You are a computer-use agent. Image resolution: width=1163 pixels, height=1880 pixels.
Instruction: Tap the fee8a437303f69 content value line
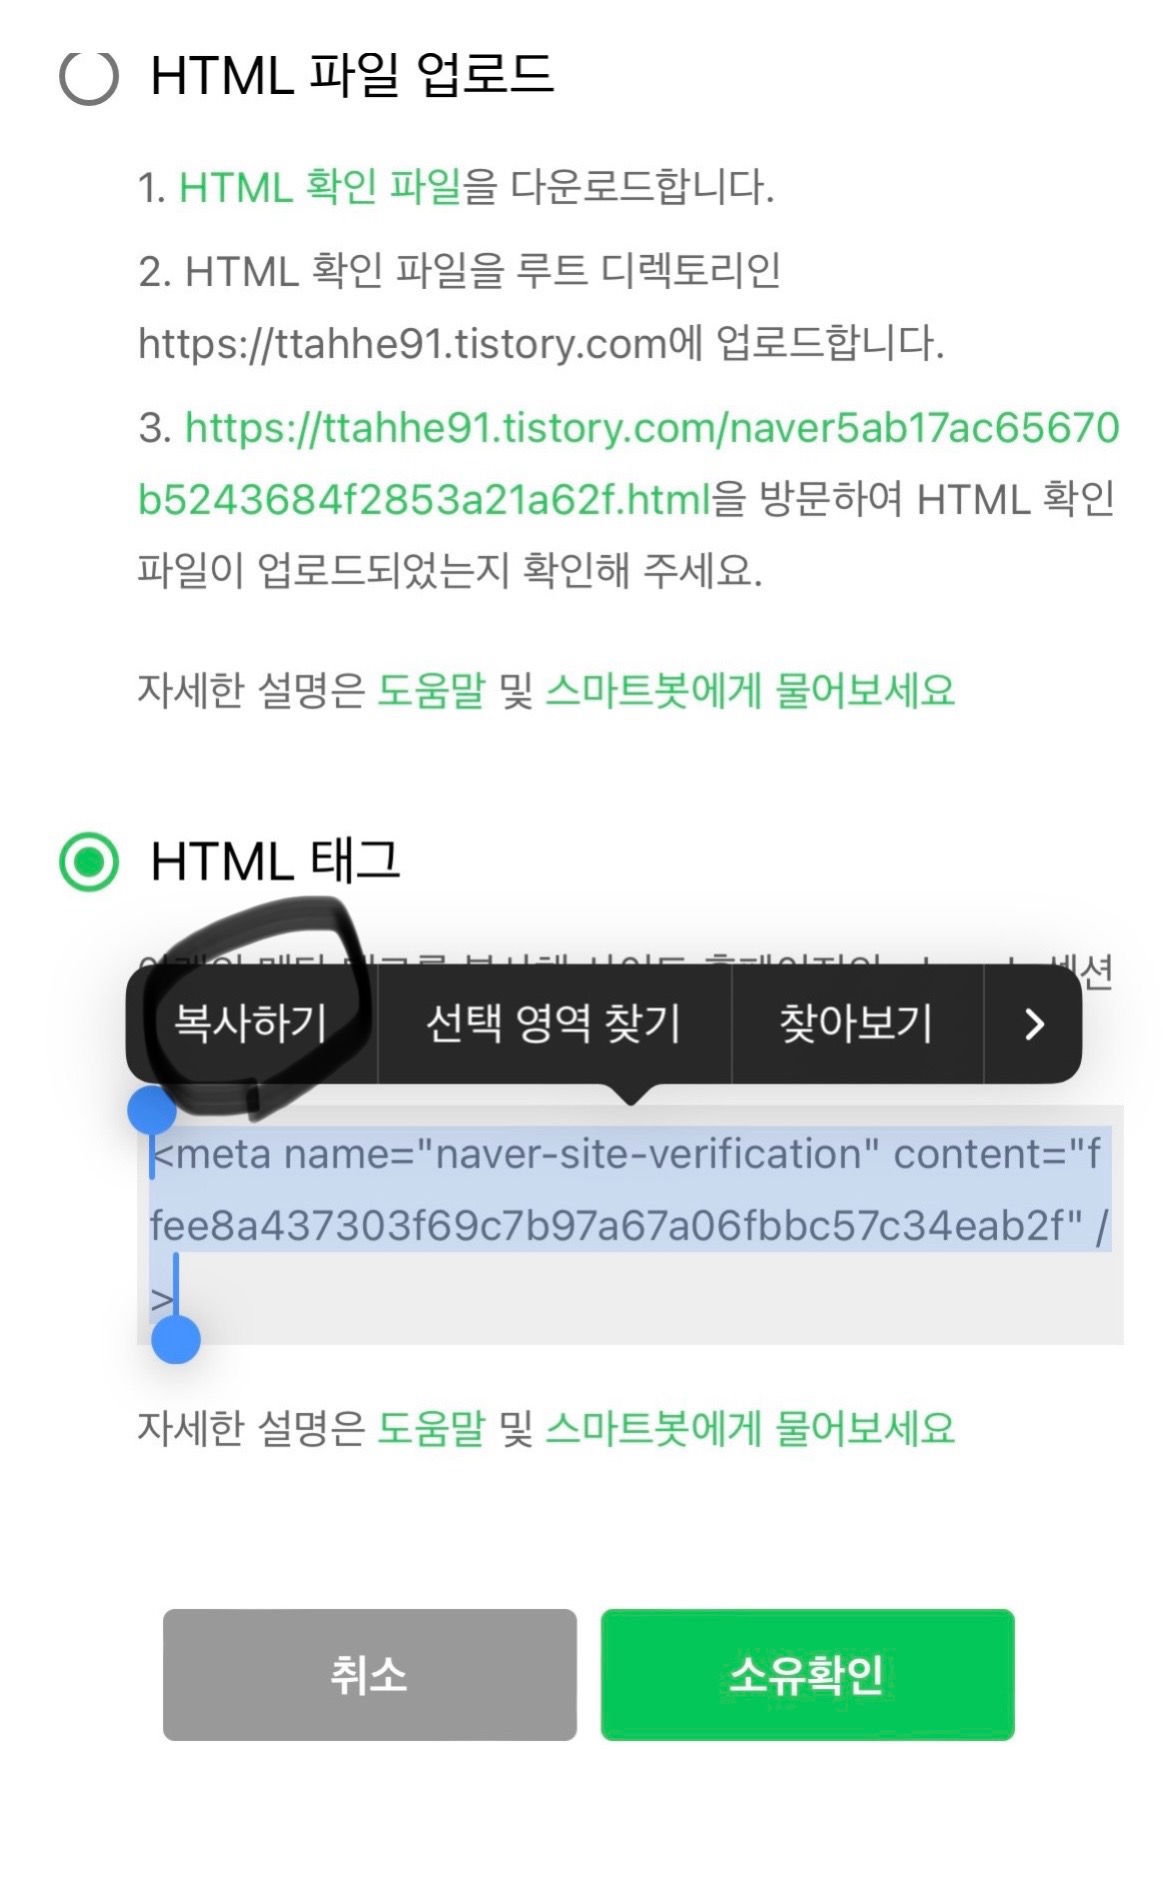[629, 1226]
